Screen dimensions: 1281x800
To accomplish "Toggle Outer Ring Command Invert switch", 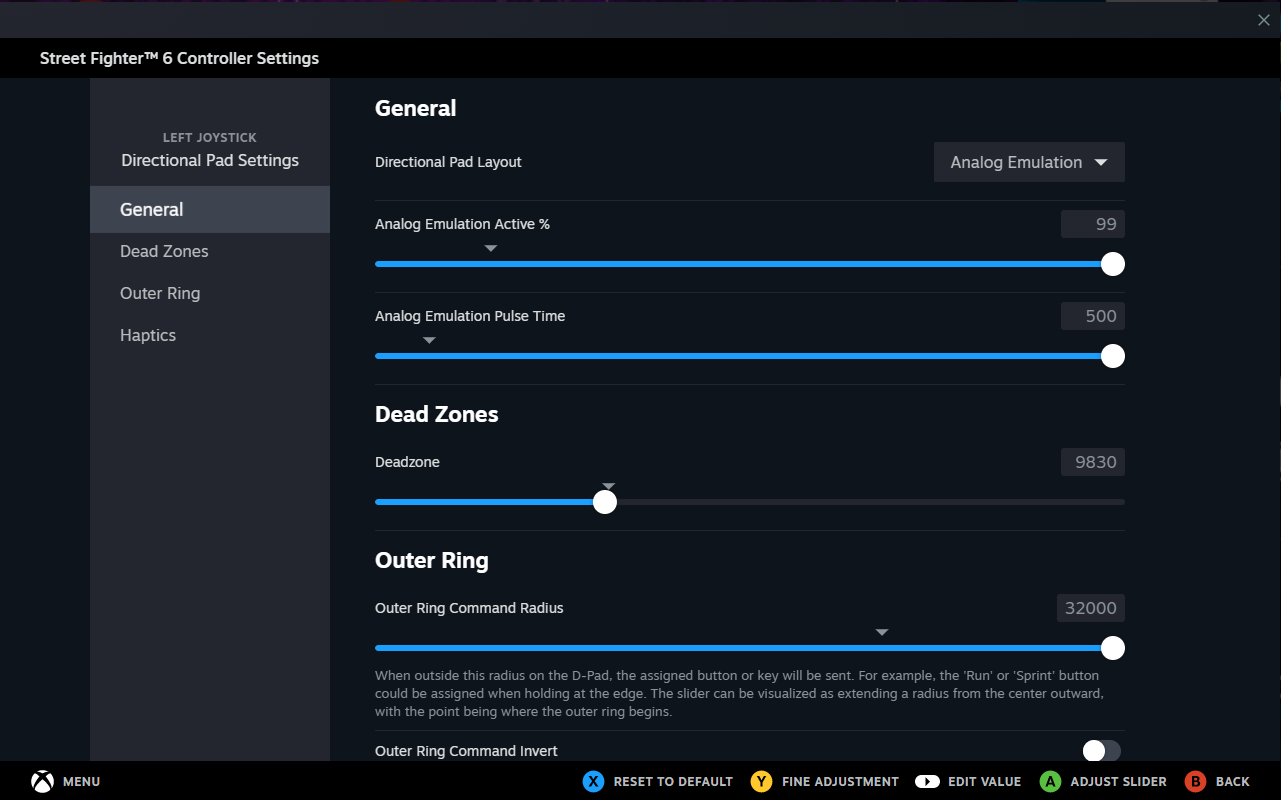I will (x=1102, y=750).
